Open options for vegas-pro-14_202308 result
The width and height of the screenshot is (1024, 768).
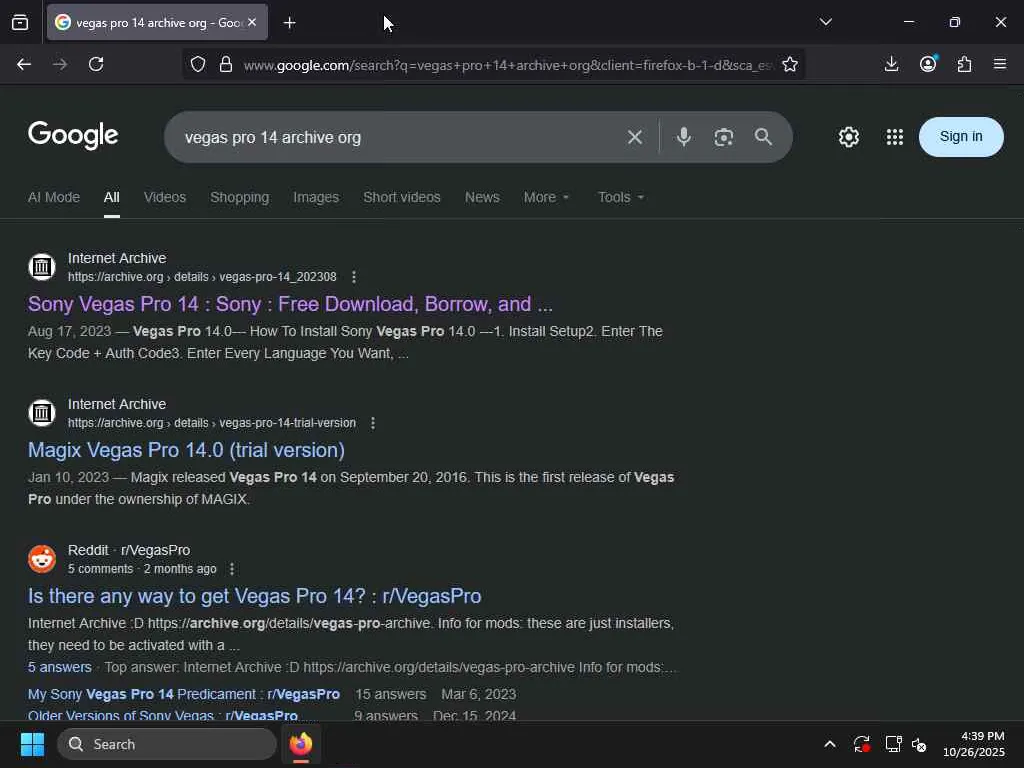tap(354, 277)
